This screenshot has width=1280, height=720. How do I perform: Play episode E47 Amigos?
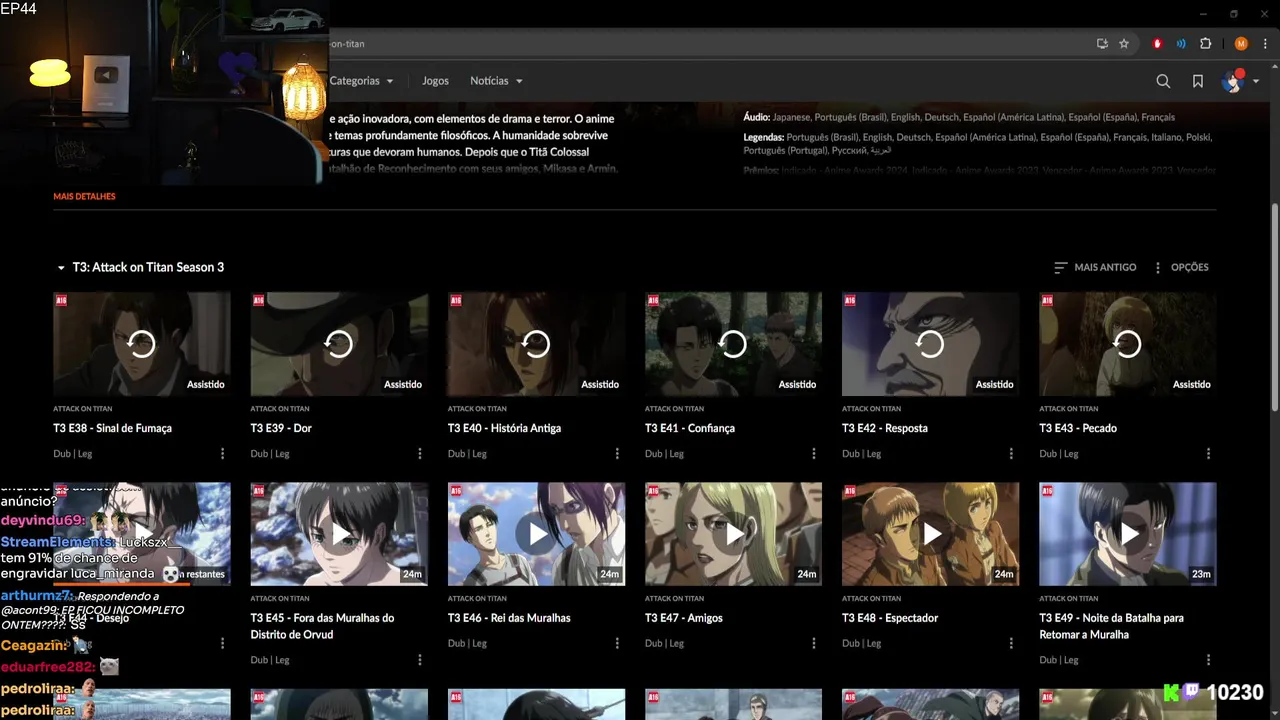[733, 535]
